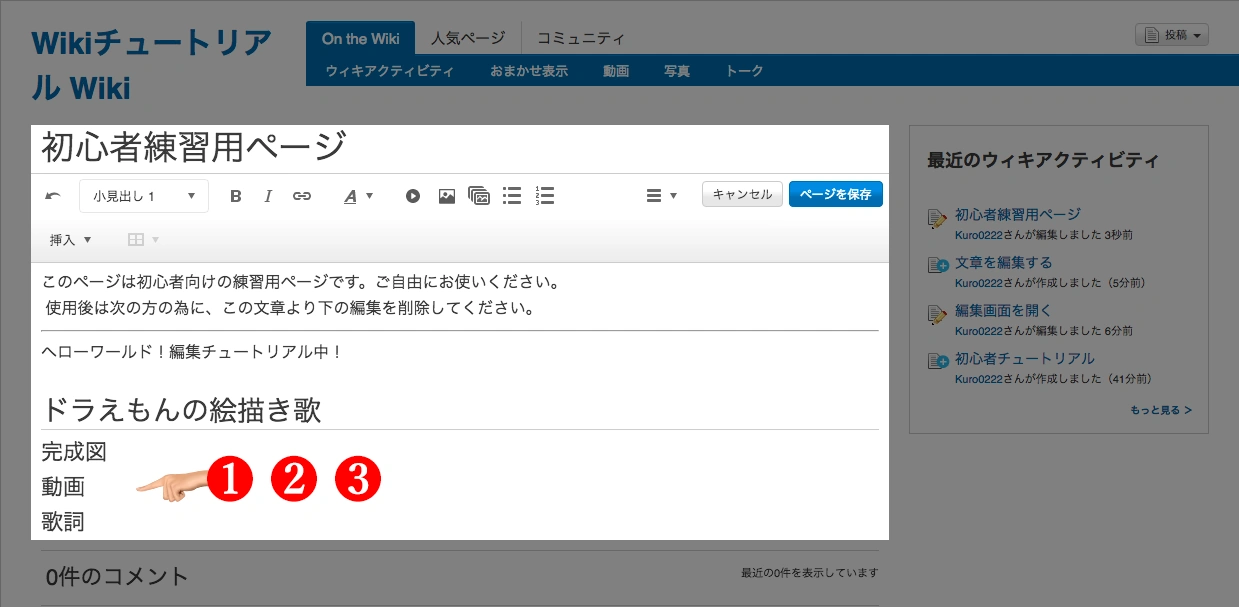Select the コミュニティ tab
1239x607 pixels.
click(x=581, y=38)
